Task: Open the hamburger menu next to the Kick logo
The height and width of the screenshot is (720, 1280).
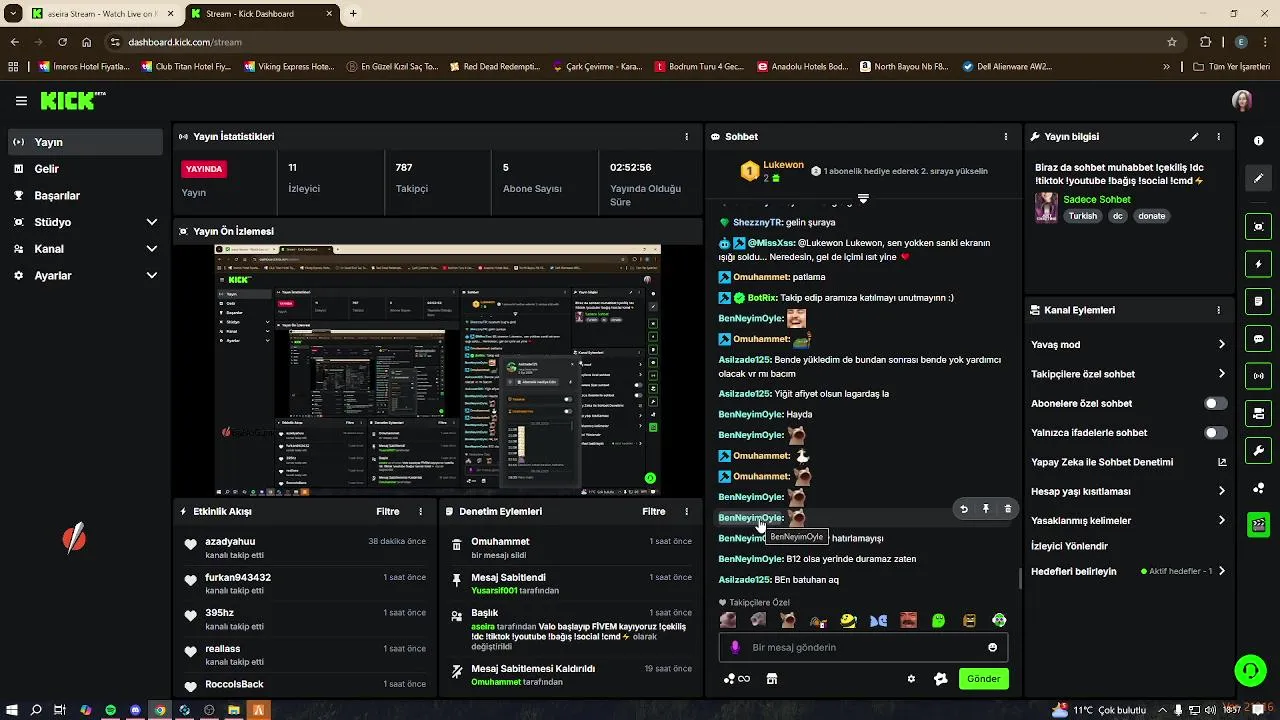Action: (21, 101)
